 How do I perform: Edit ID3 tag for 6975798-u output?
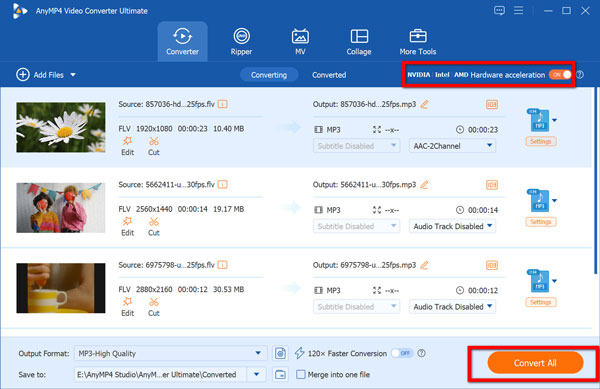[492, 265]
